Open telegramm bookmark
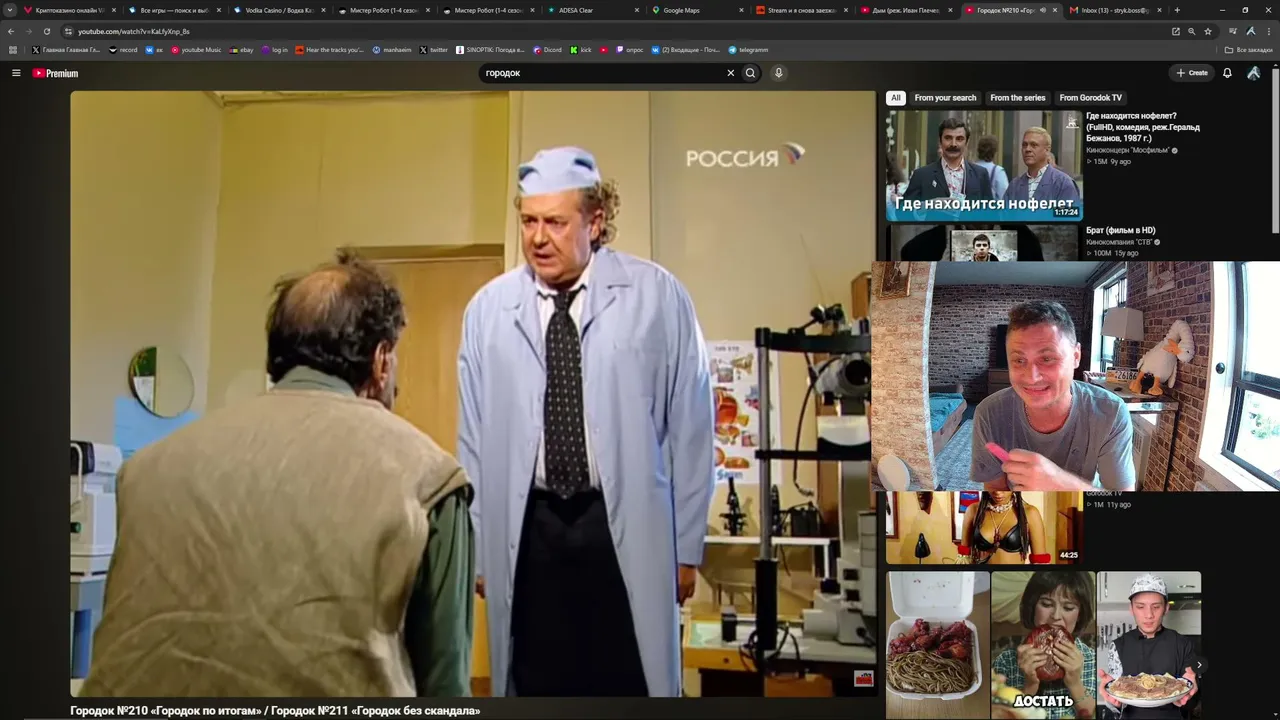The width and height of the screenshot is (1280, 720). pos(748,50)
